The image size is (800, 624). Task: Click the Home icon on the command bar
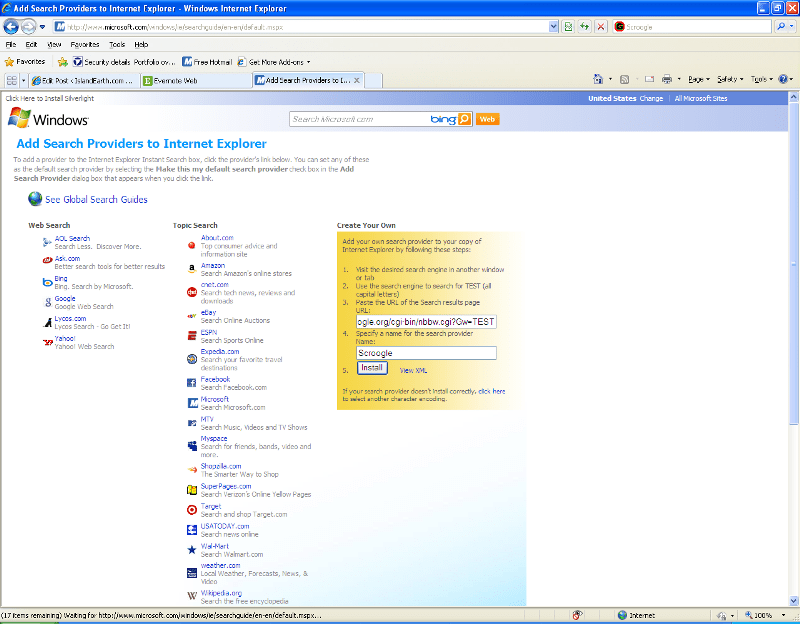(x=597, y=78)
